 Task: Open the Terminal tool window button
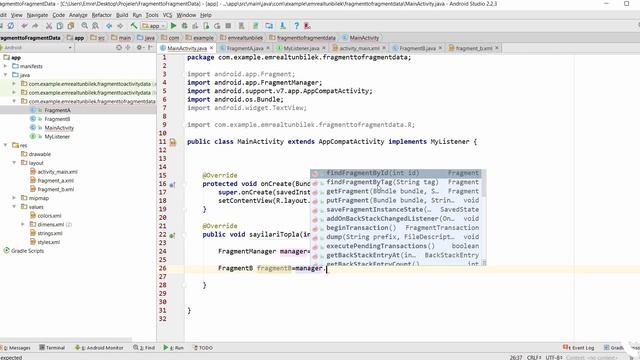52,348
